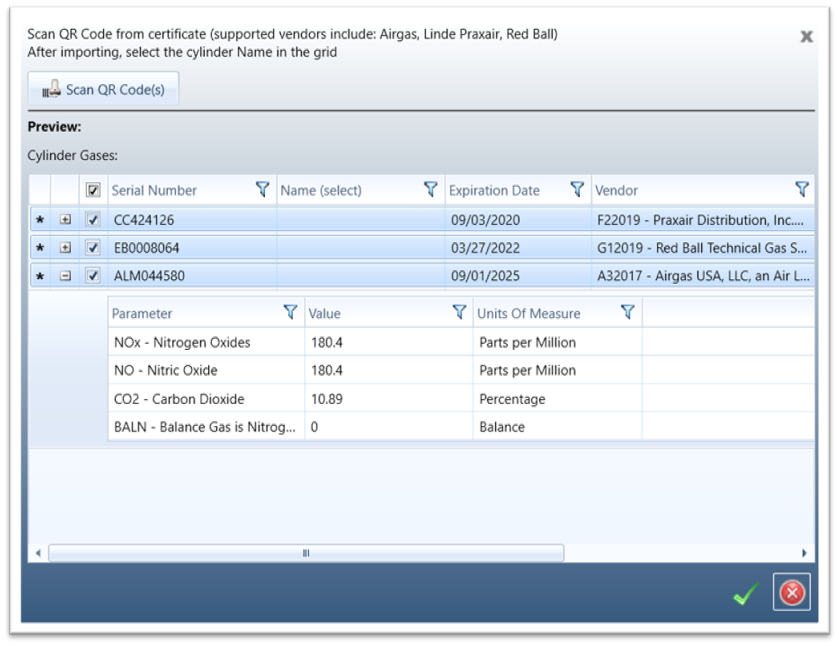This screenshot has height=646, width=839.
Task: Click the scrollbar right arrow
Action: coord(804,553)
